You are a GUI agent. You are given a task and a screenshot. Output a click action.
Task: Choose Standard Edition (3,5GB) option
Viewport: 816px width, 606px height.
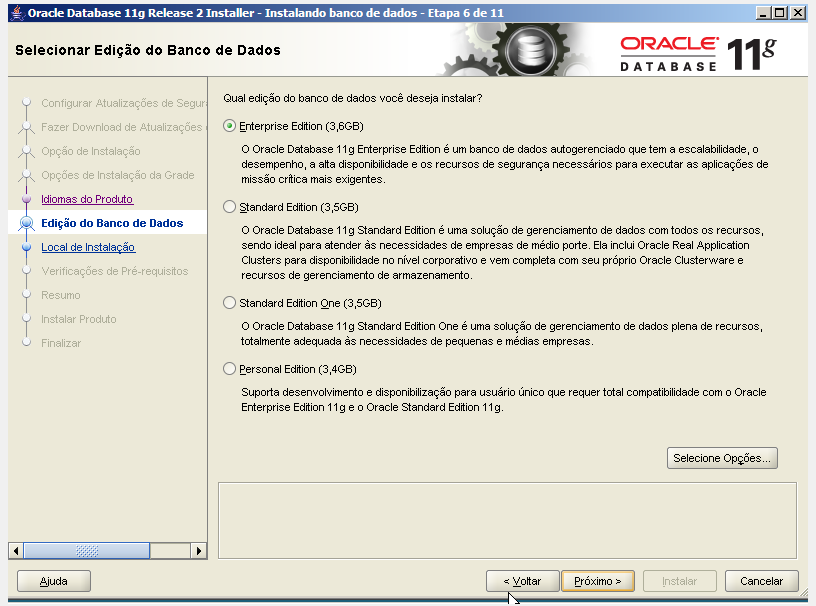(229, 207)
